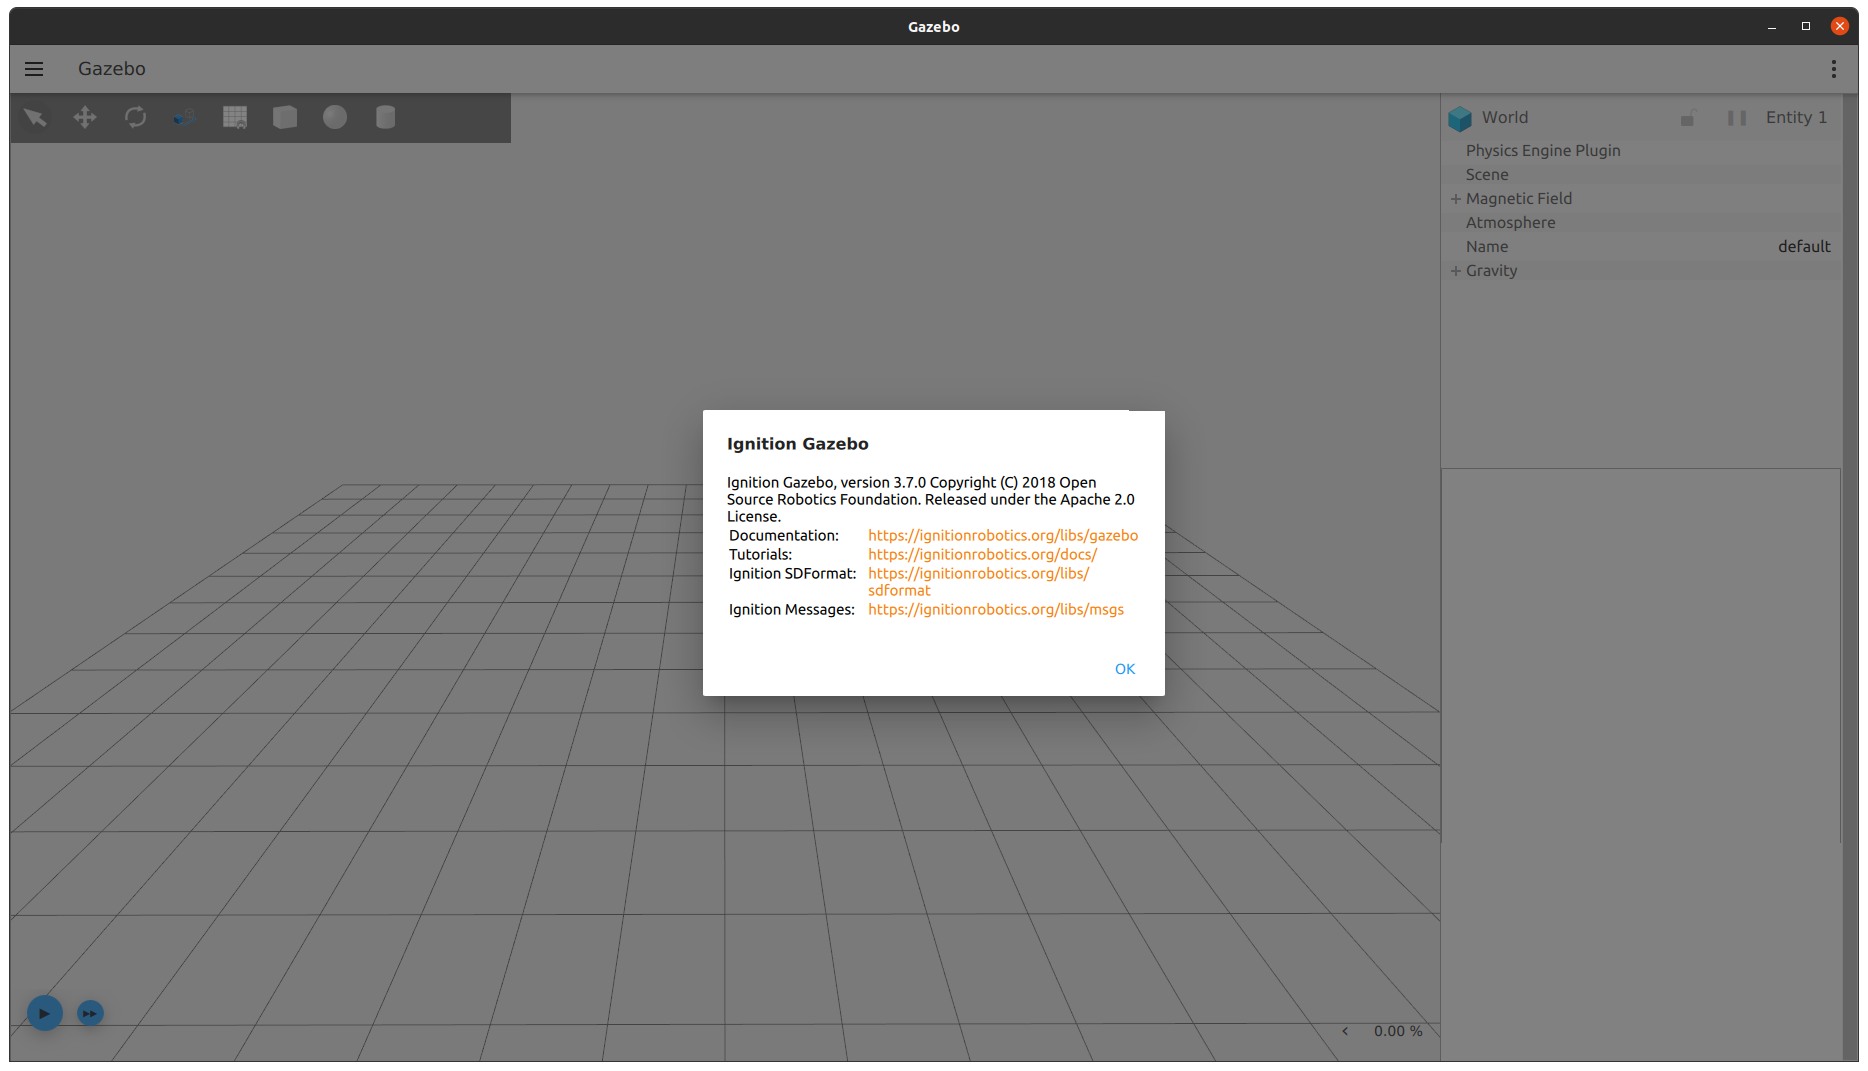Click the 'Entity 1' label
Screen dimensions: 1868x1071
(x=1796, y=118)
